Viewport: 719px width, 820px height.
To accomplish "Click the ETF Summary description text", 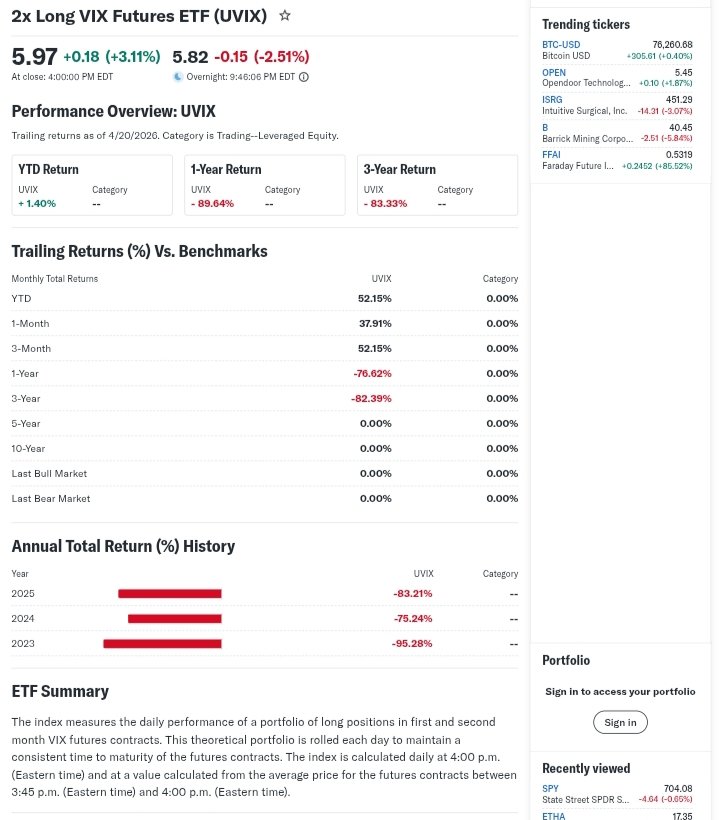I will pos(264,756).
